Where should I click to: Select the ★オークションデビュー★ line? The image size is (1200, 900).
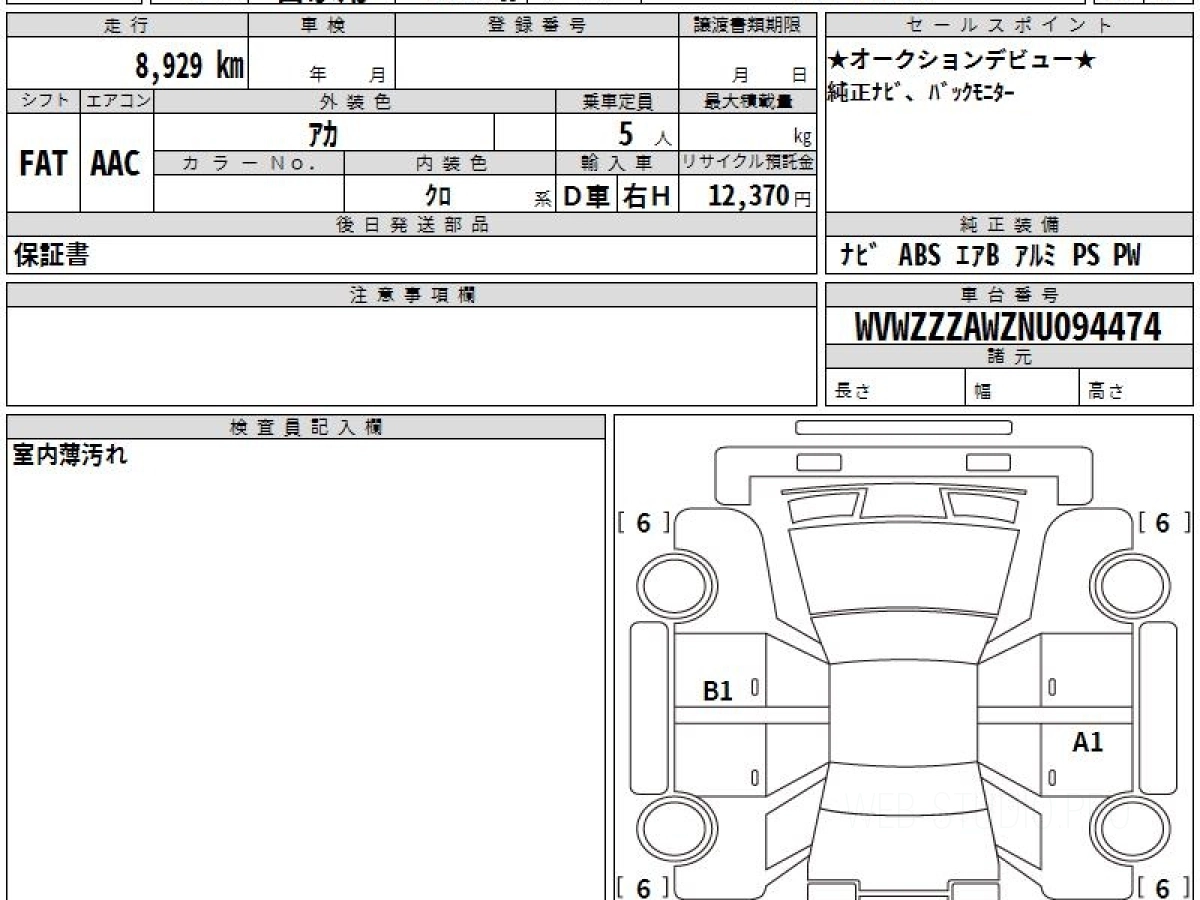click(962, 61)
